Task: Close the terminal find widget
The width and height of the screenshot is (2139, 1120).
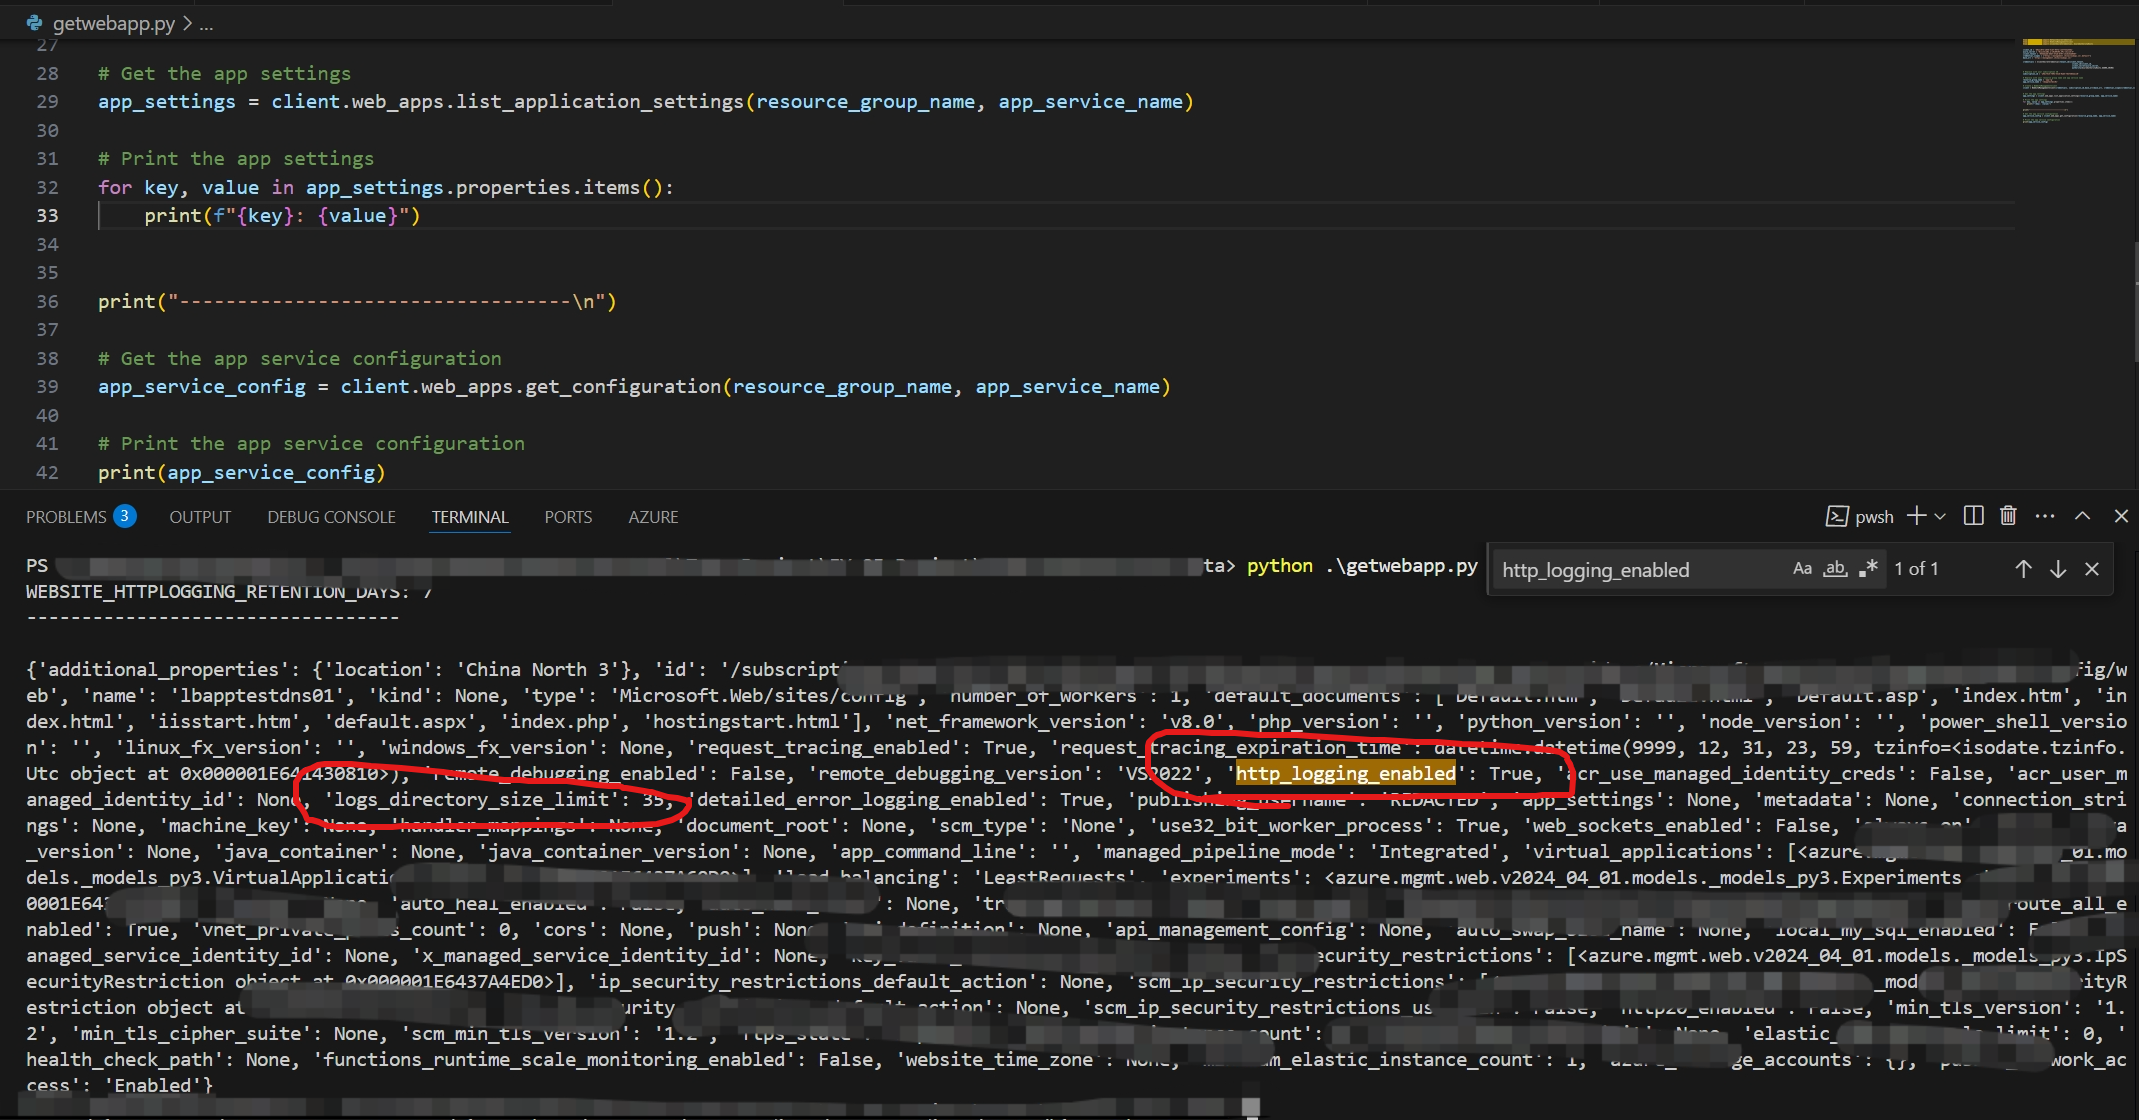Action: coord(2092,569)
